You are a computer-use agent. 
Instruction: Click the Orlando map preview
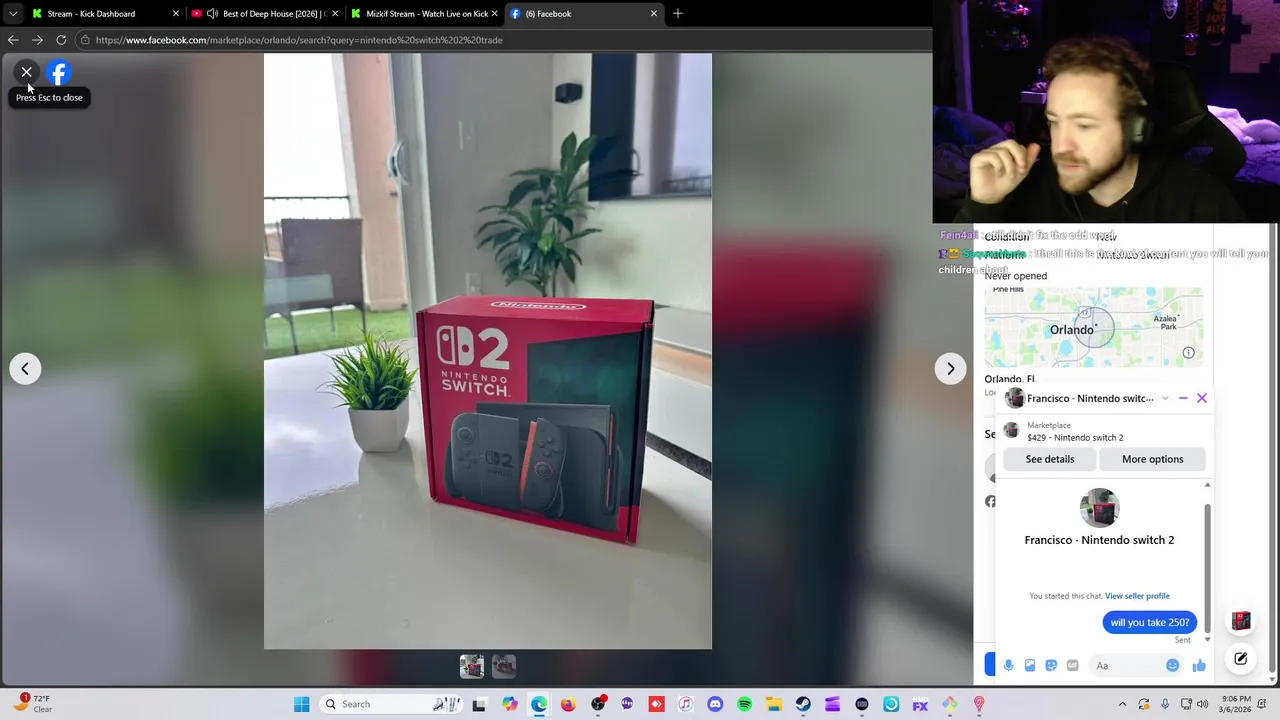pos(1094,327)
